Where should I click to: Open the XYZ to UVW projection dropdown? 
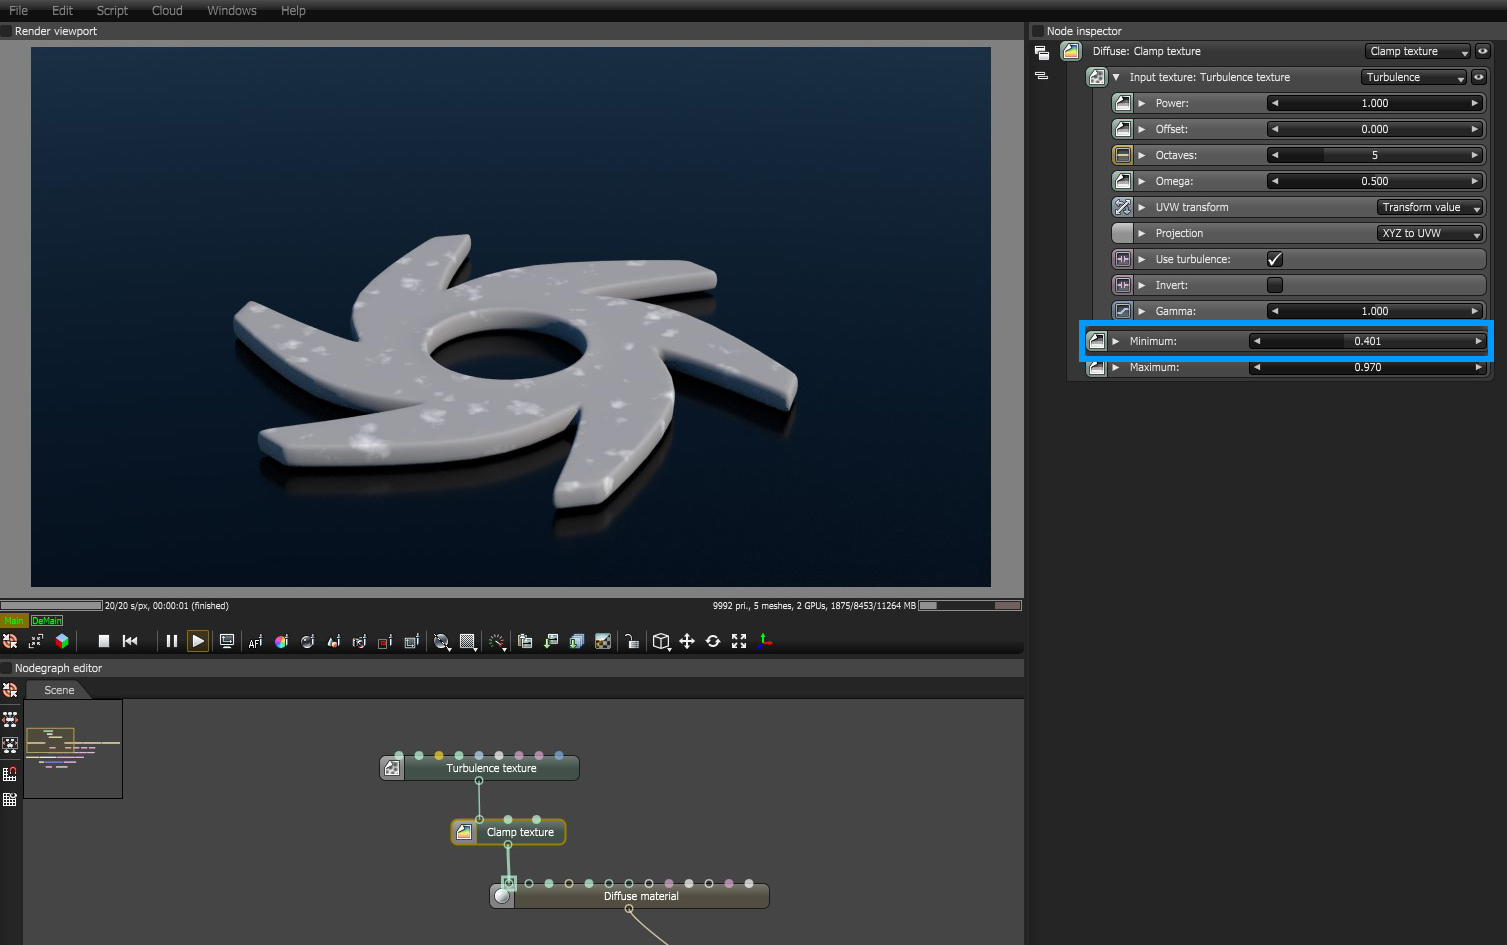pyautogui.click(x=1430, y=233)
